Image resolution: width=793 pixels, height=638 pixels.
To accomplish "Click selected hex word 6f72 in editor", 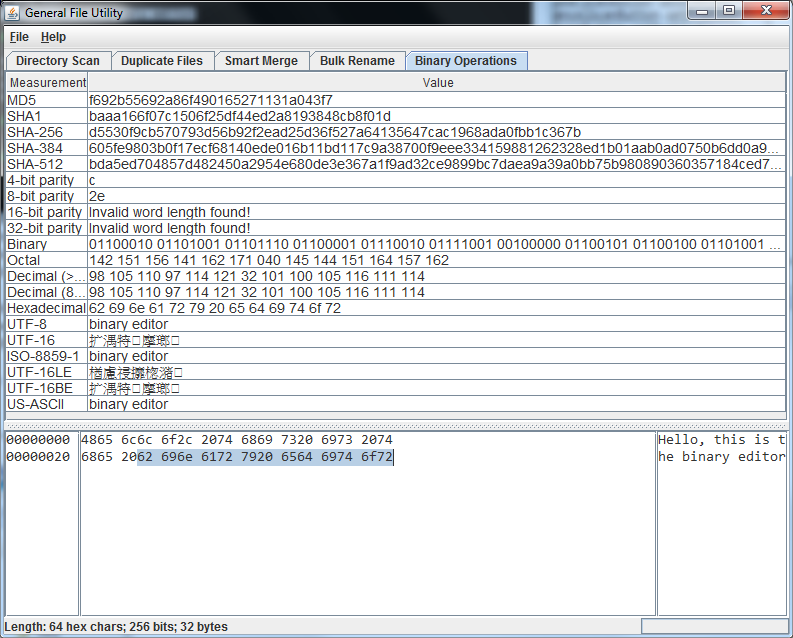I will pyautogui.click(x=377, y=457).
